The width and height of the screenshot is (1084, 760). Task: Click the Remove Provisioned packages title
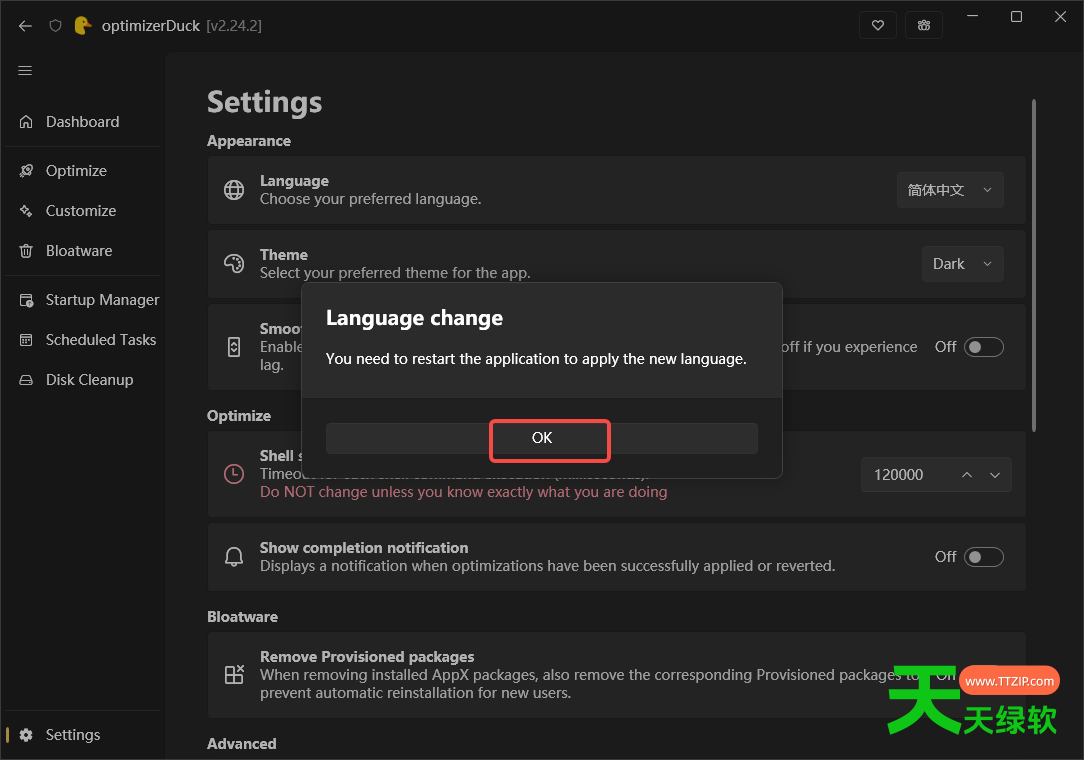[x=367, y=657]
